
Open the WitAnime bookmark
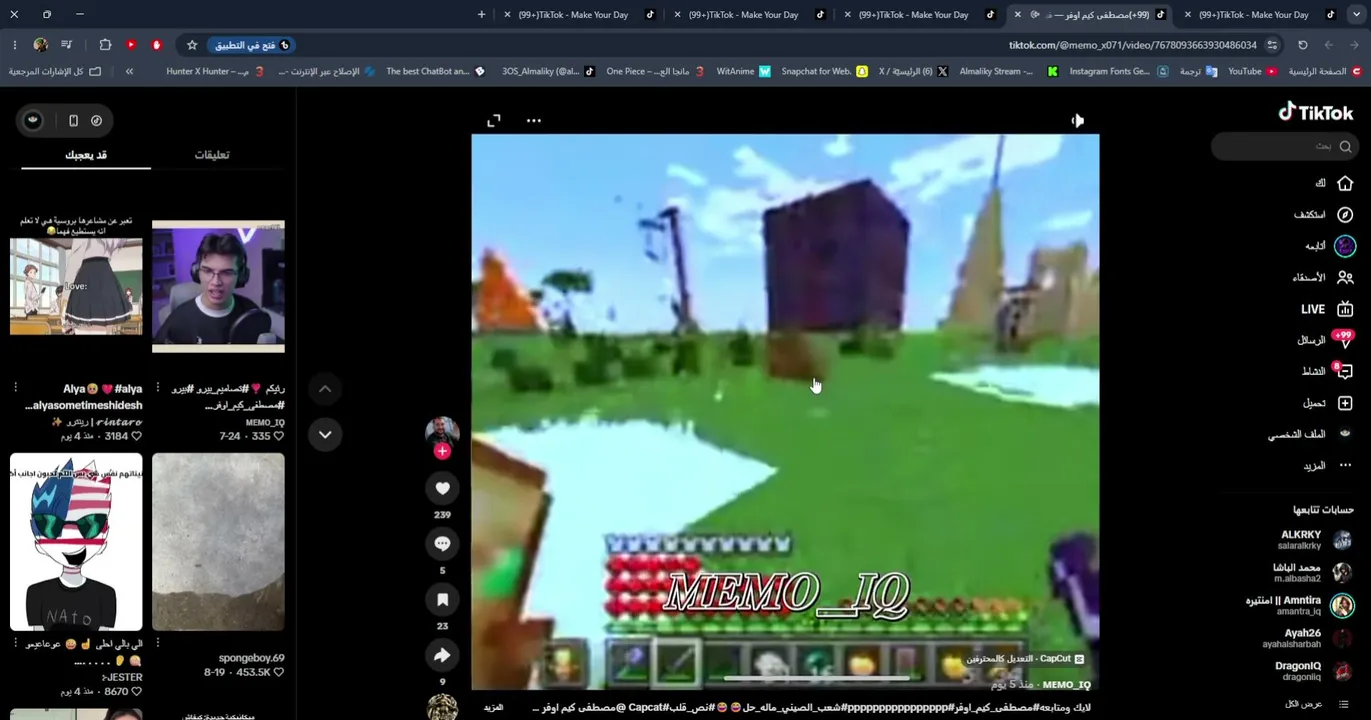(743, 71)
